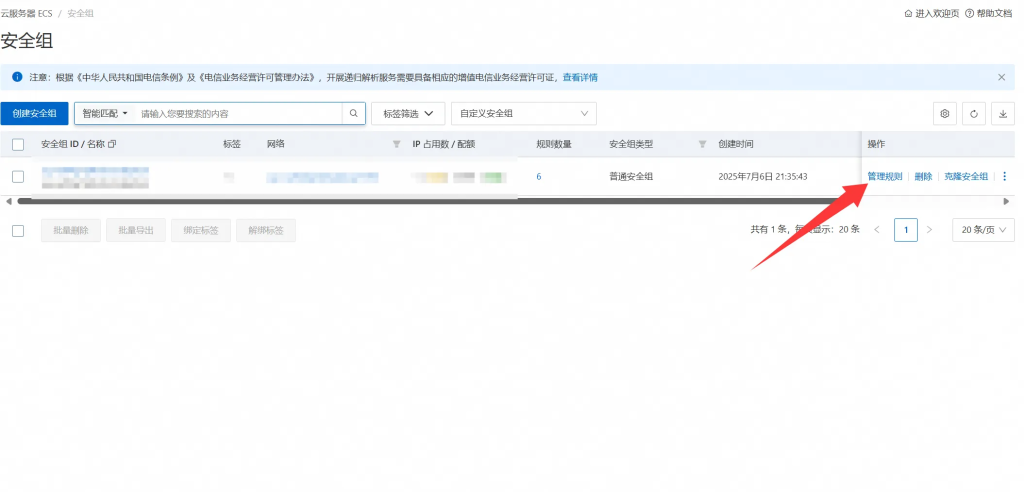Click the 创建安全组 button

(x=35, y=114)
